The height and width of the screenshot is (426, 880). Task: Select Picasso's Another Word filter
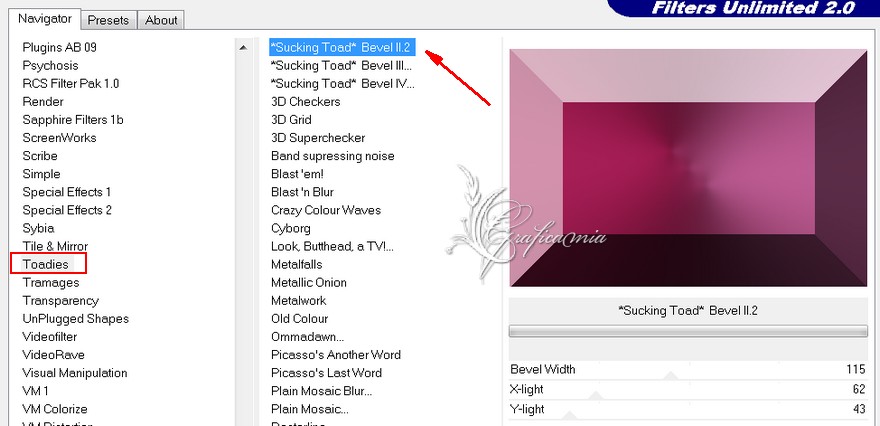(336, 354)
